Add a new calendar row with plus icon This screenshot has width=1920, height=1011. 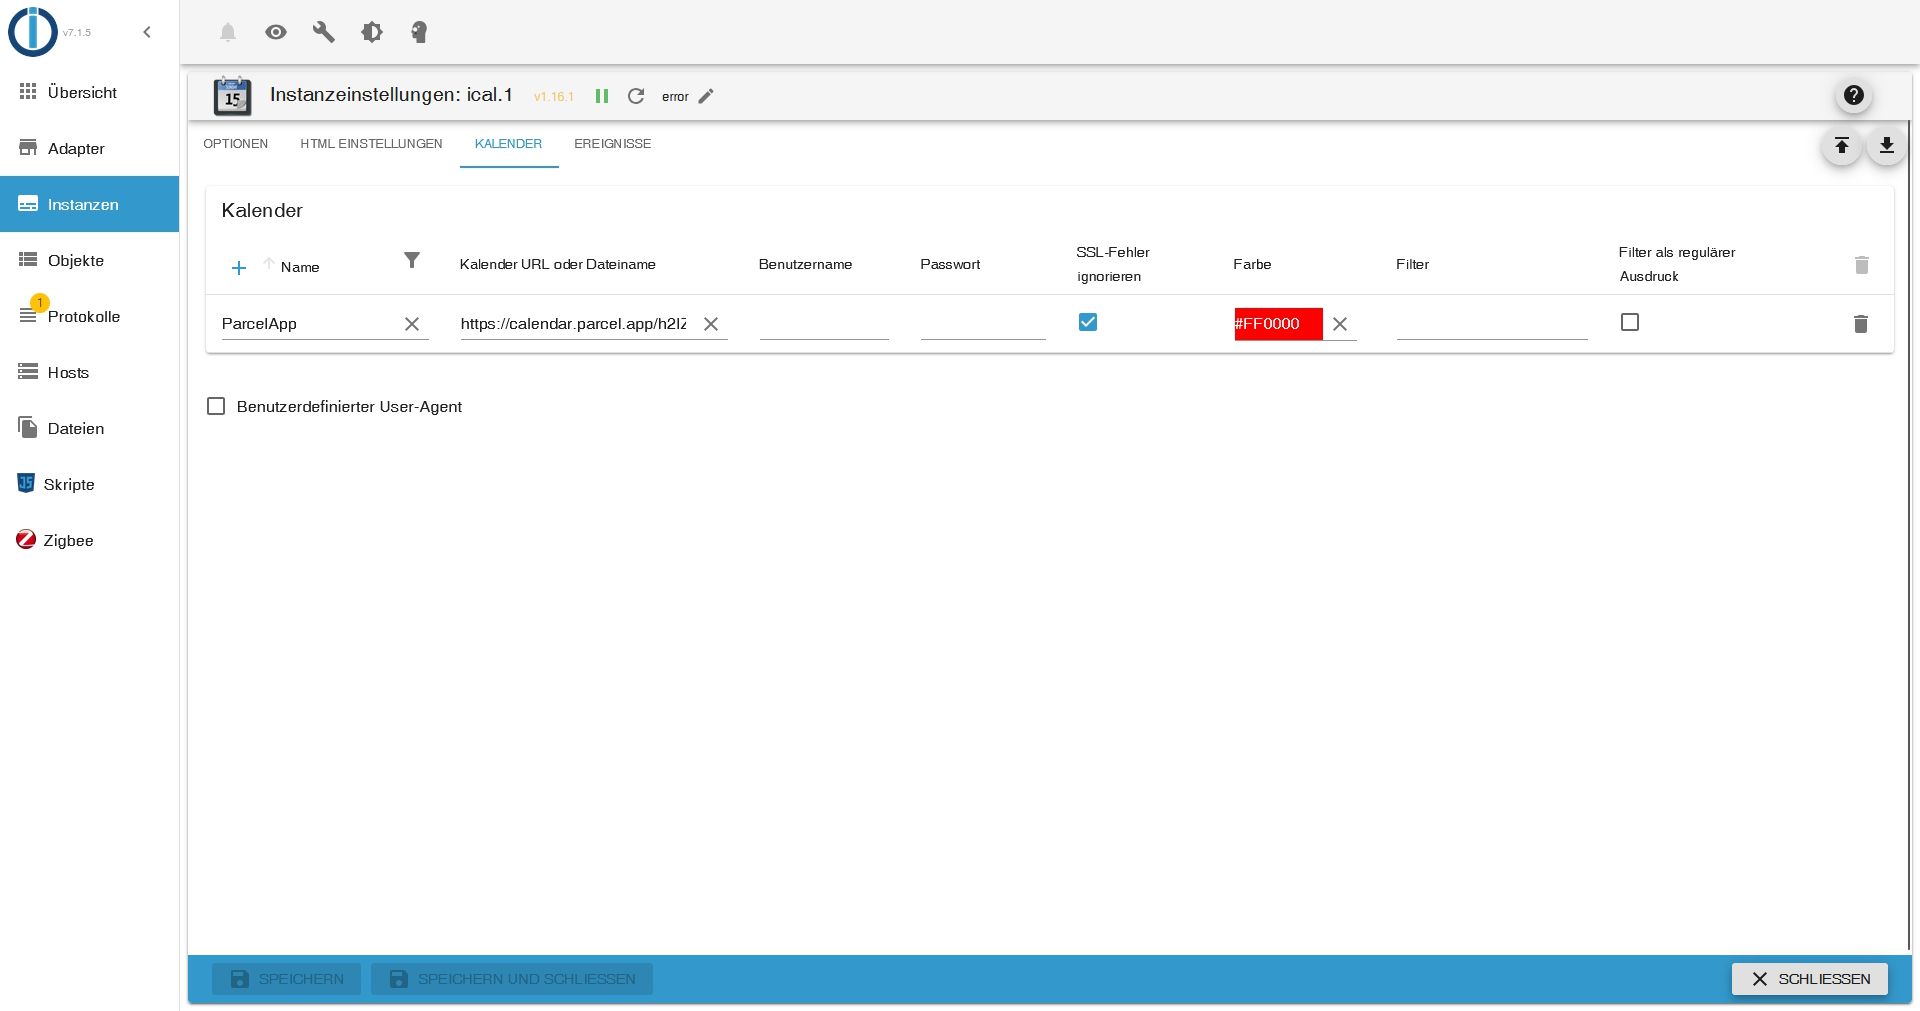tap(239, 268)
